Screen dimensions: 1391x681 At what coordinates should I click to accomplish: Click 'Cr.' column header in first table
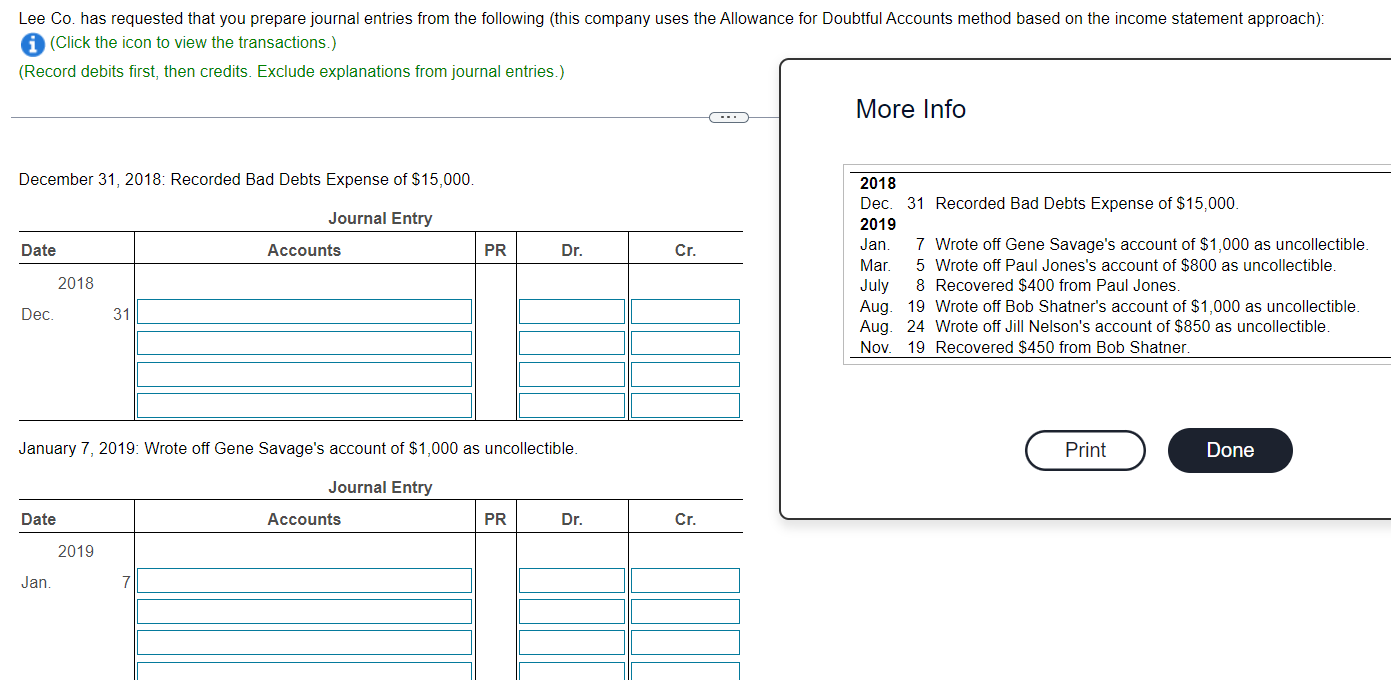pyautogui.click(x=685, y=251)
